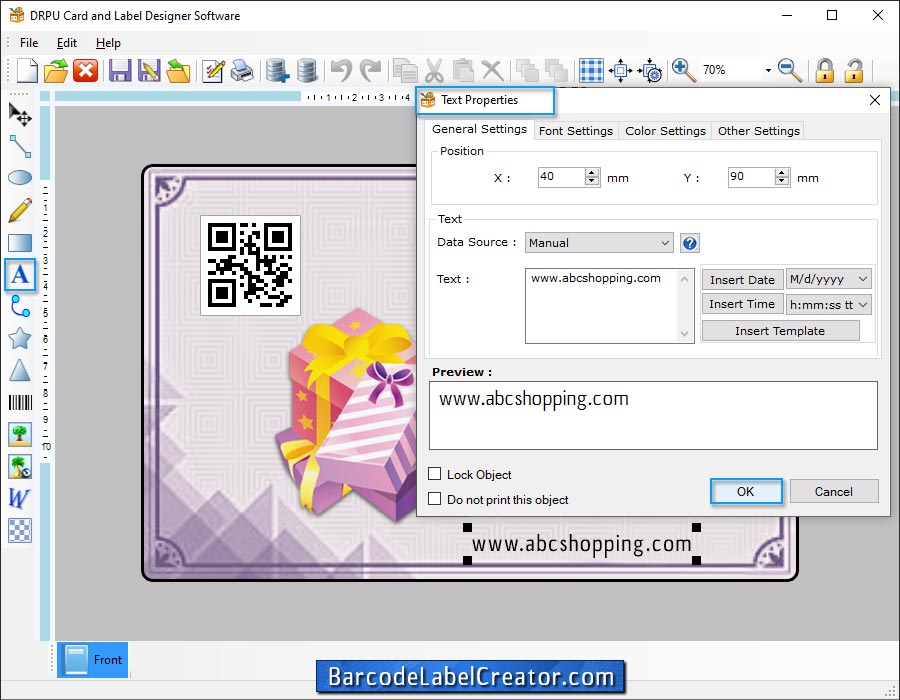Open the edit properties pencil-note icon

pos(213,71)
